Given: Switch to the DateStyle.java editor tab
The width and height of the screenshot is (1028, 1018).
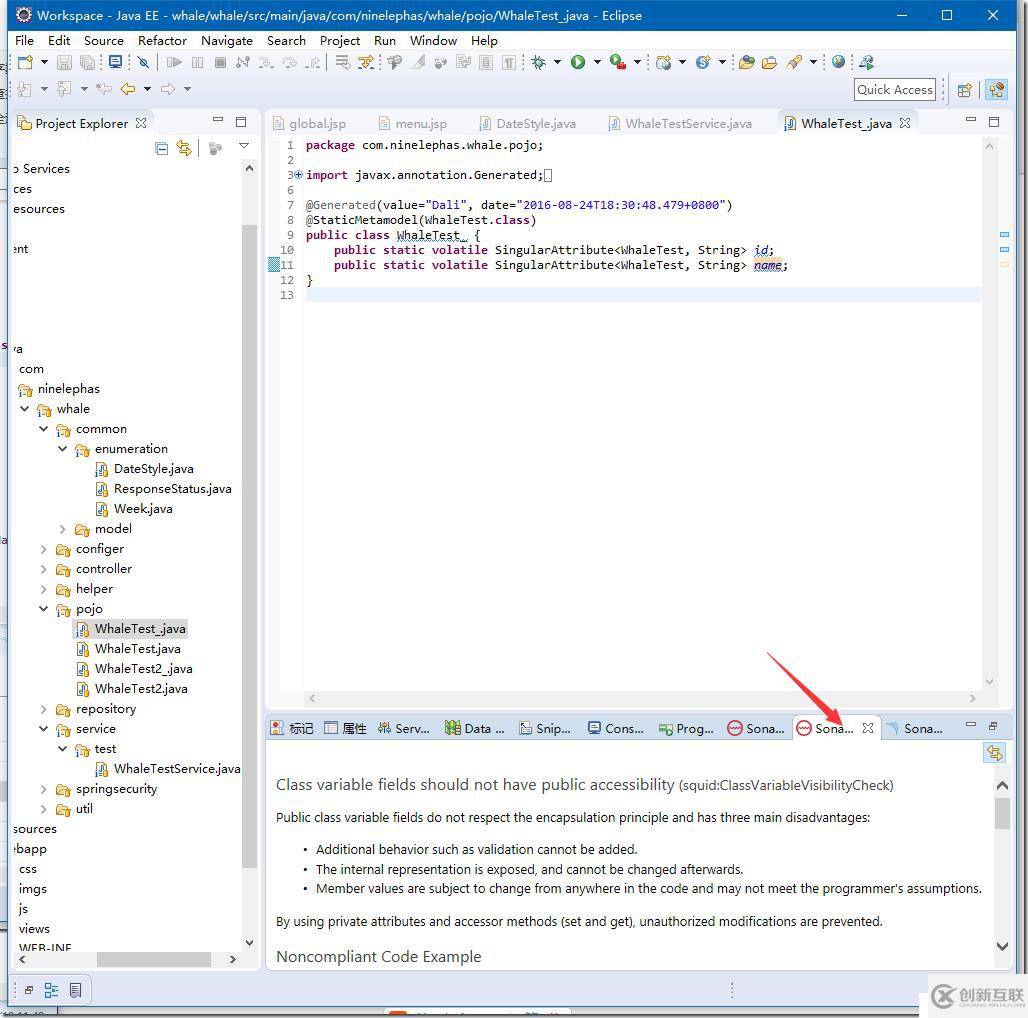Looking at the screenshot, I should [528, 123].
